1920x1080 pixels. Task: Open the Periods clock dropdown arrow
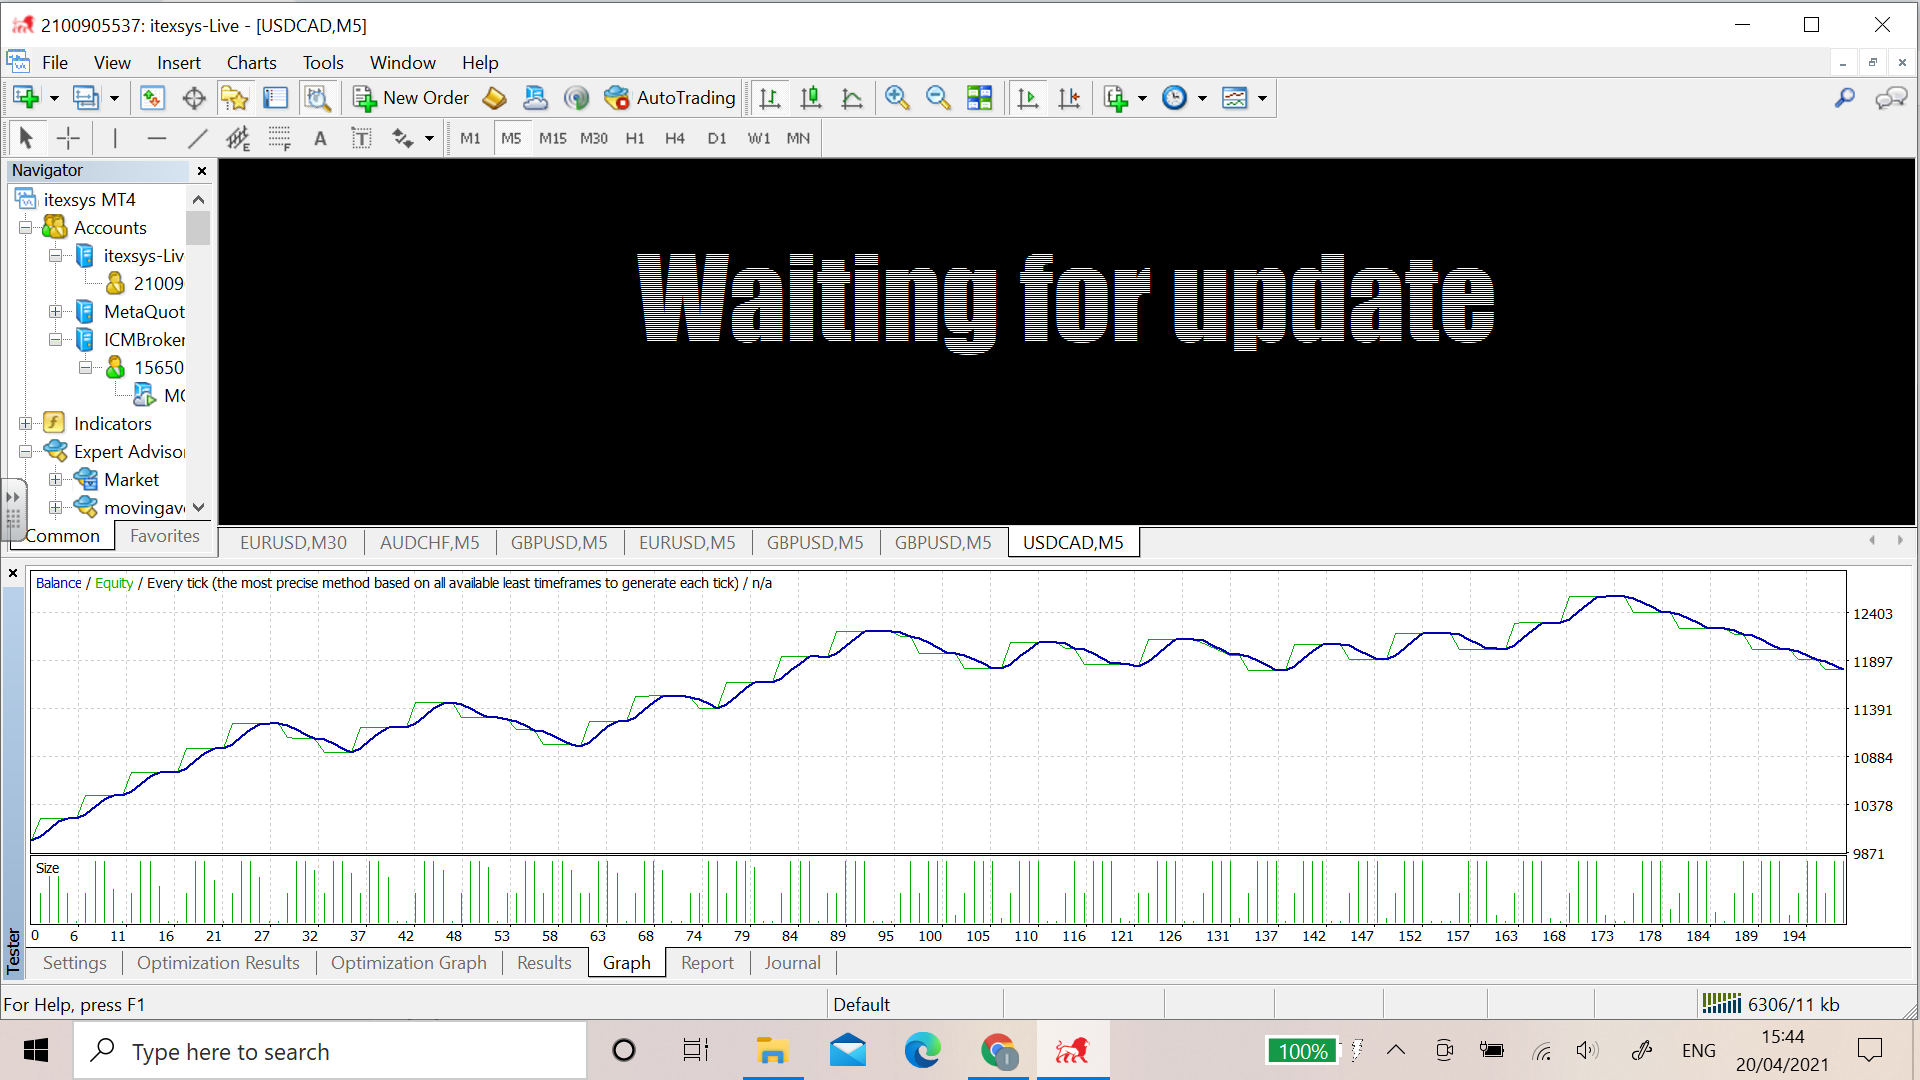click(1202, 98)
